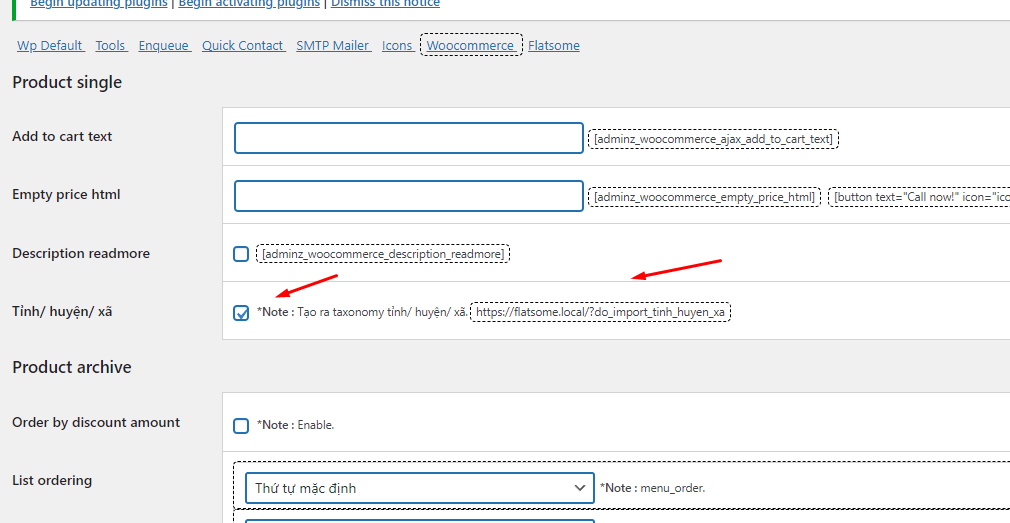This screenshot has height=523, width=1010.
Task: Dismiss this notice via the link
Action: coord(385,4)
